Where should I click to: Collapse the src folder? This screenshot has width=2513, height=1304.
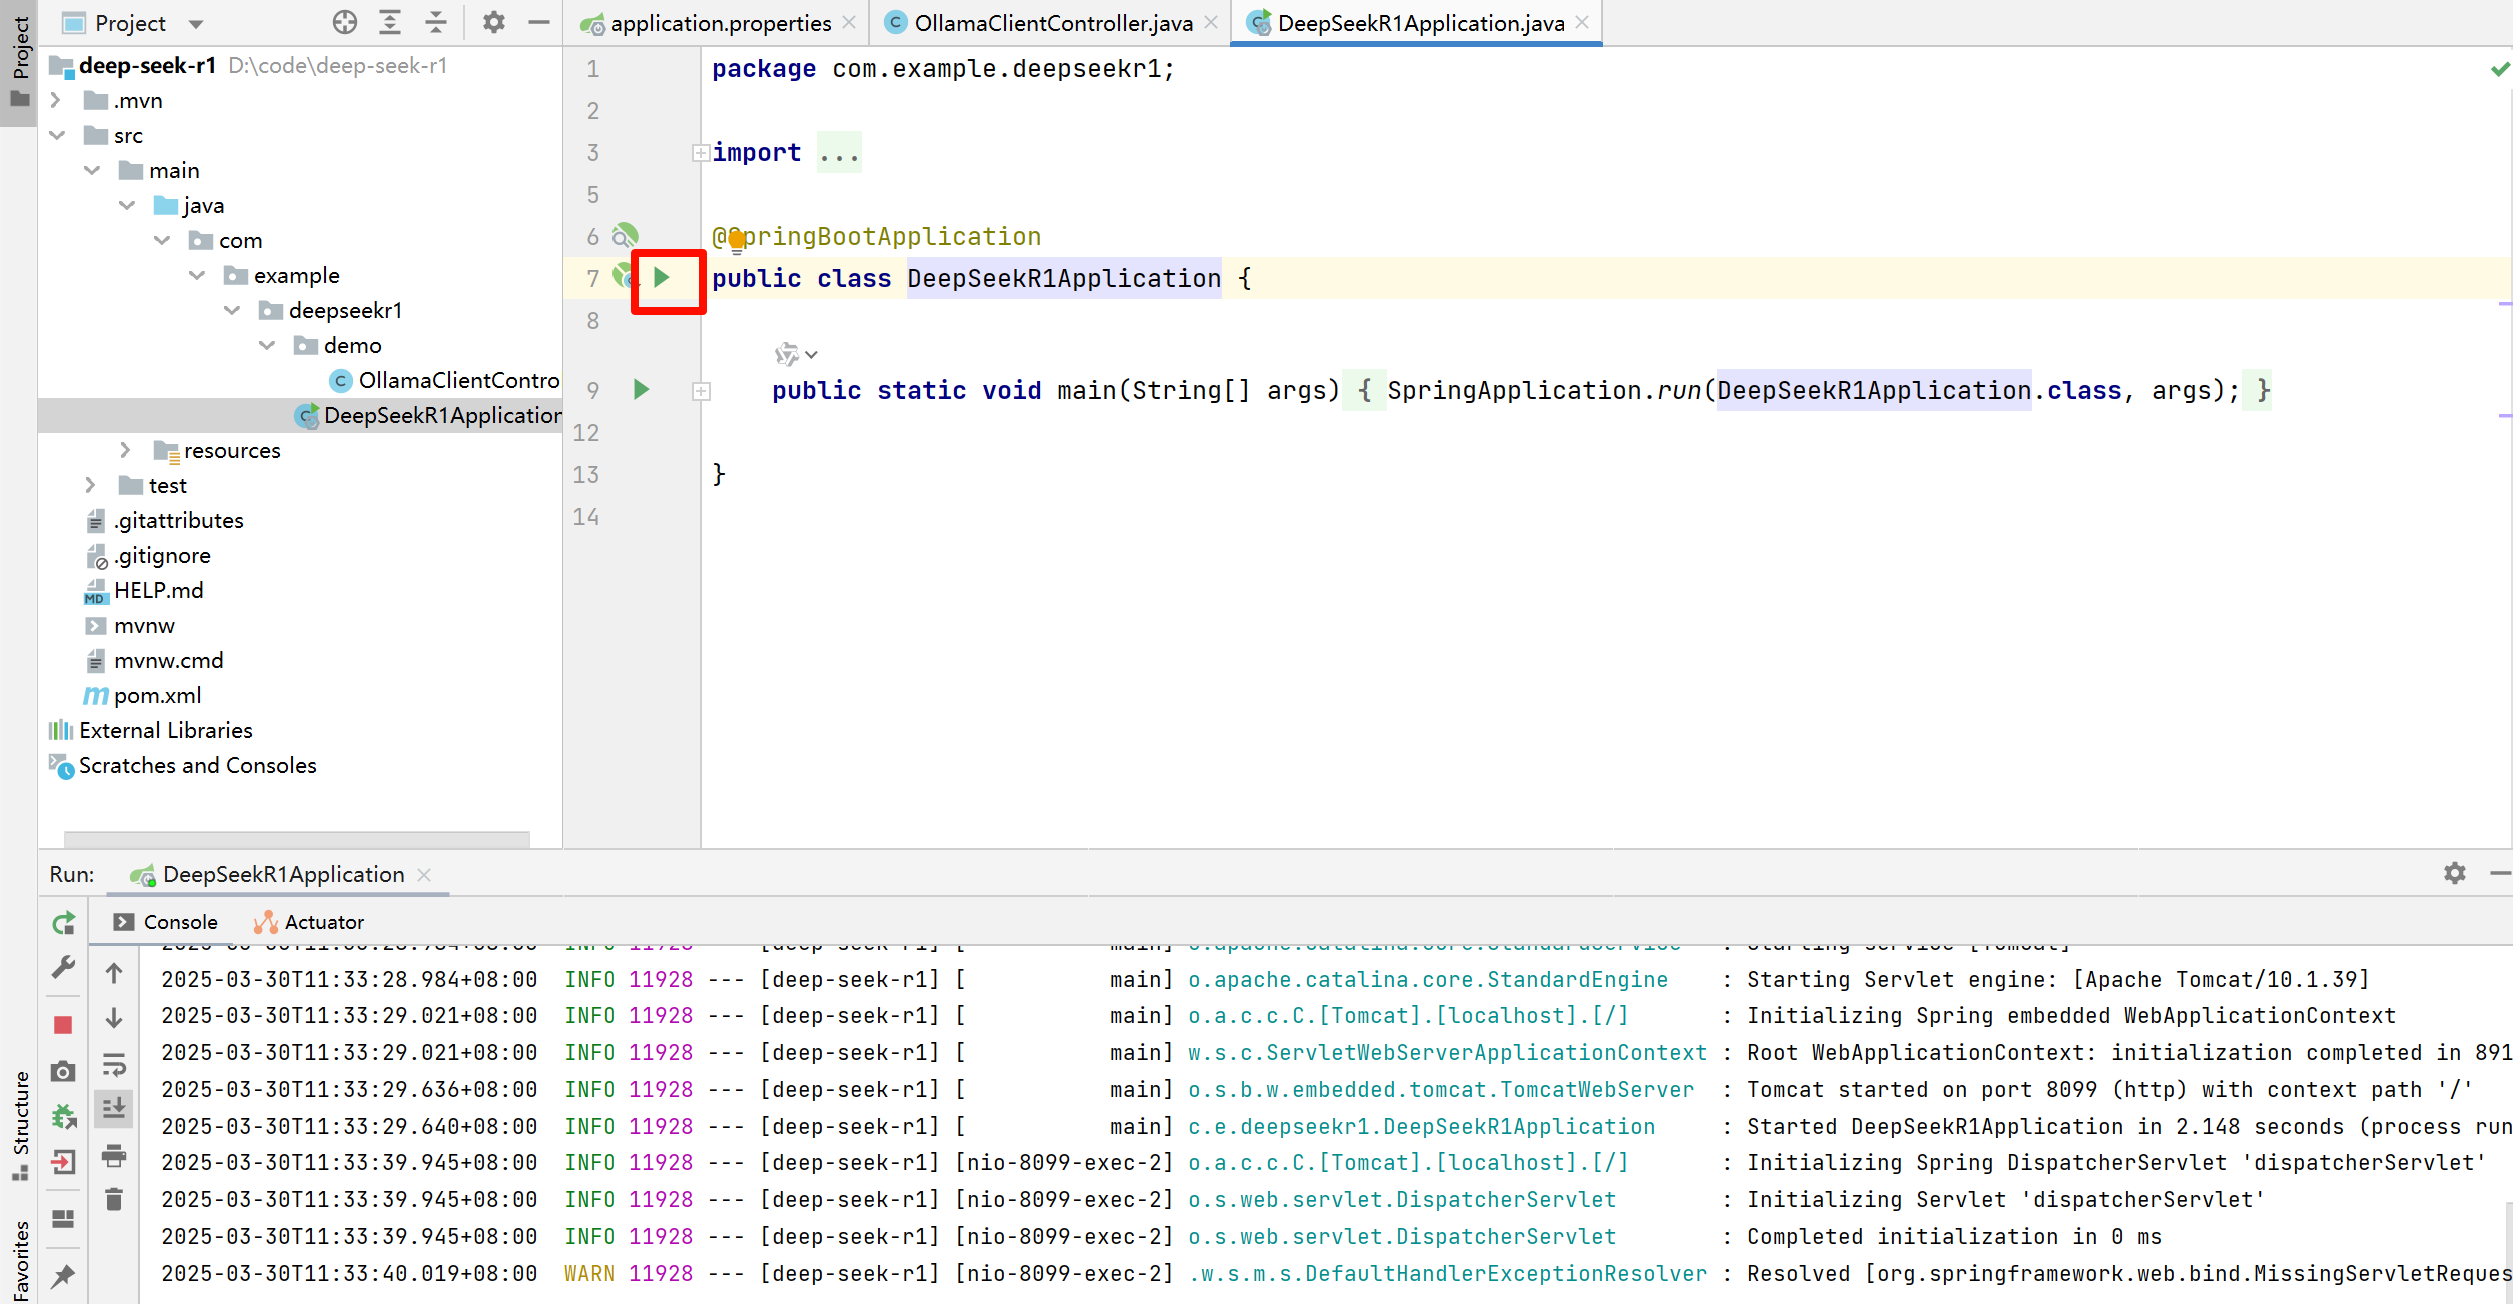[57, 135]
